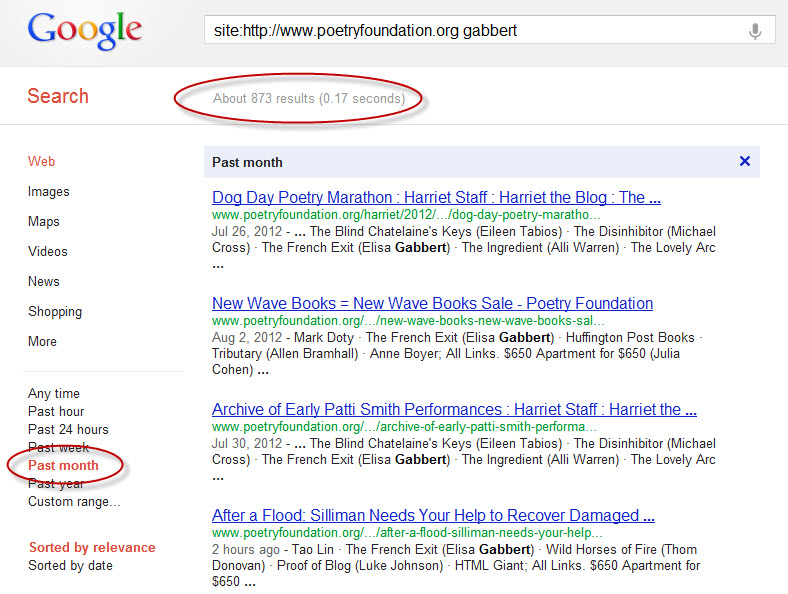Screen dimensions: 788x594
Task: Switch to News results
Action: click(x=43, y=281)
